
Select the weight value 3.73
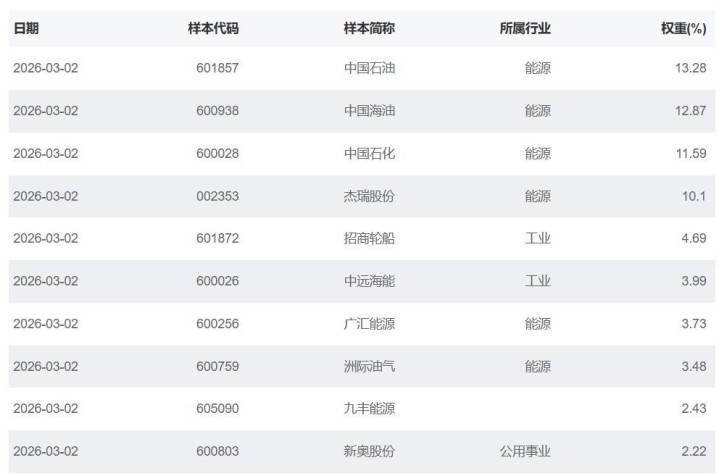tap(694, 323)
